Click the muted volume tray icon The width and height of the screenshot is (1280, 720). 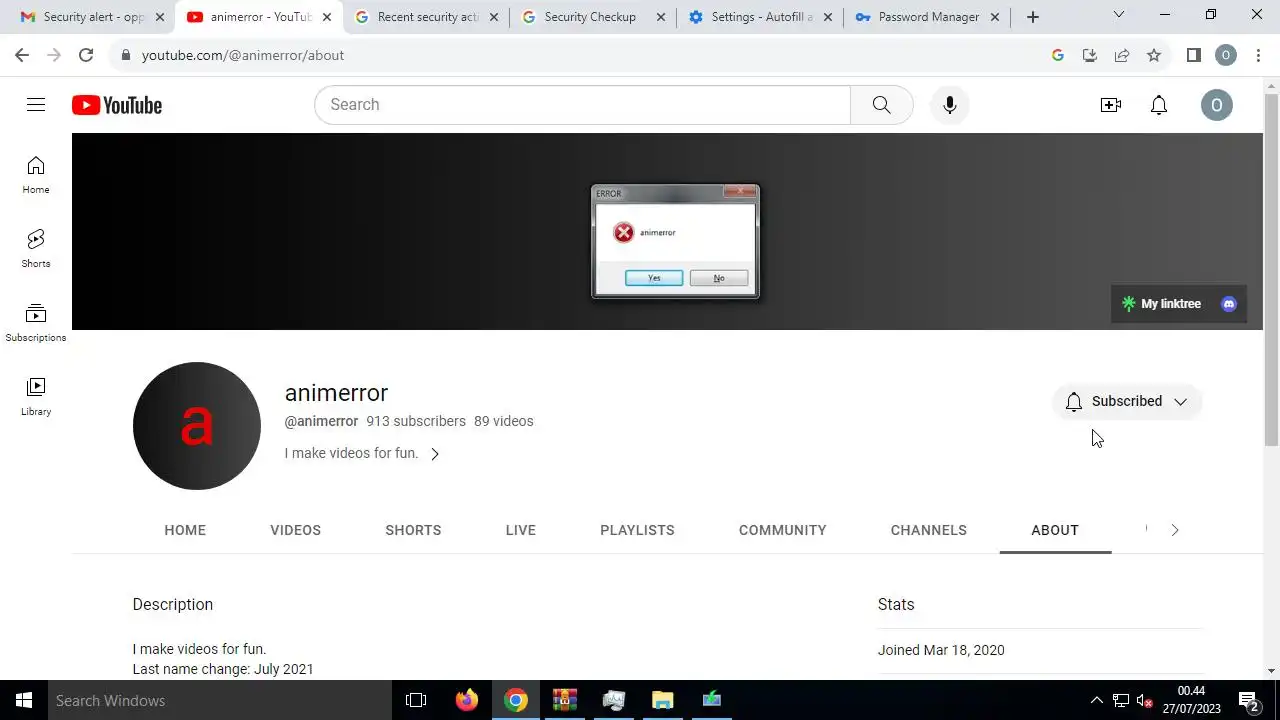pyautogui.click(x=1145, y=701)
